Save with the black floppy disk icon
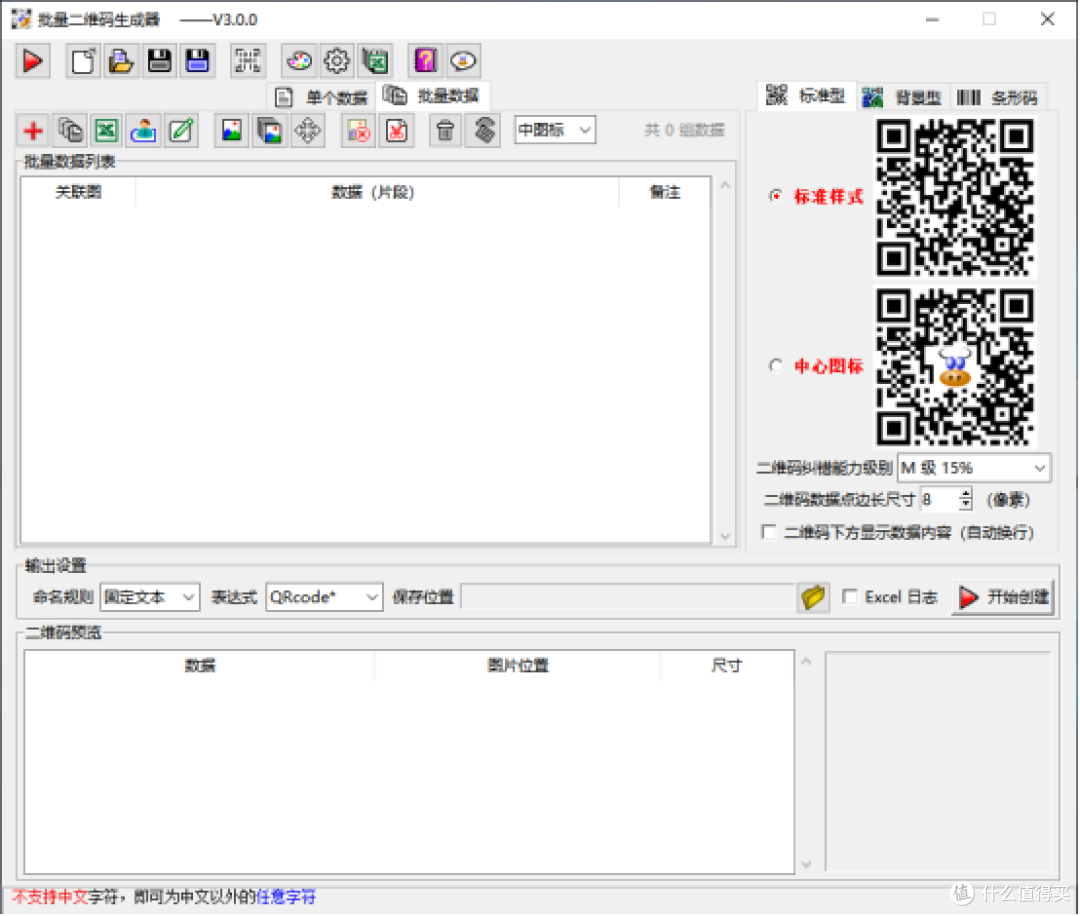This screenshot has height=916, width=1080. click(x=159, y=61)
